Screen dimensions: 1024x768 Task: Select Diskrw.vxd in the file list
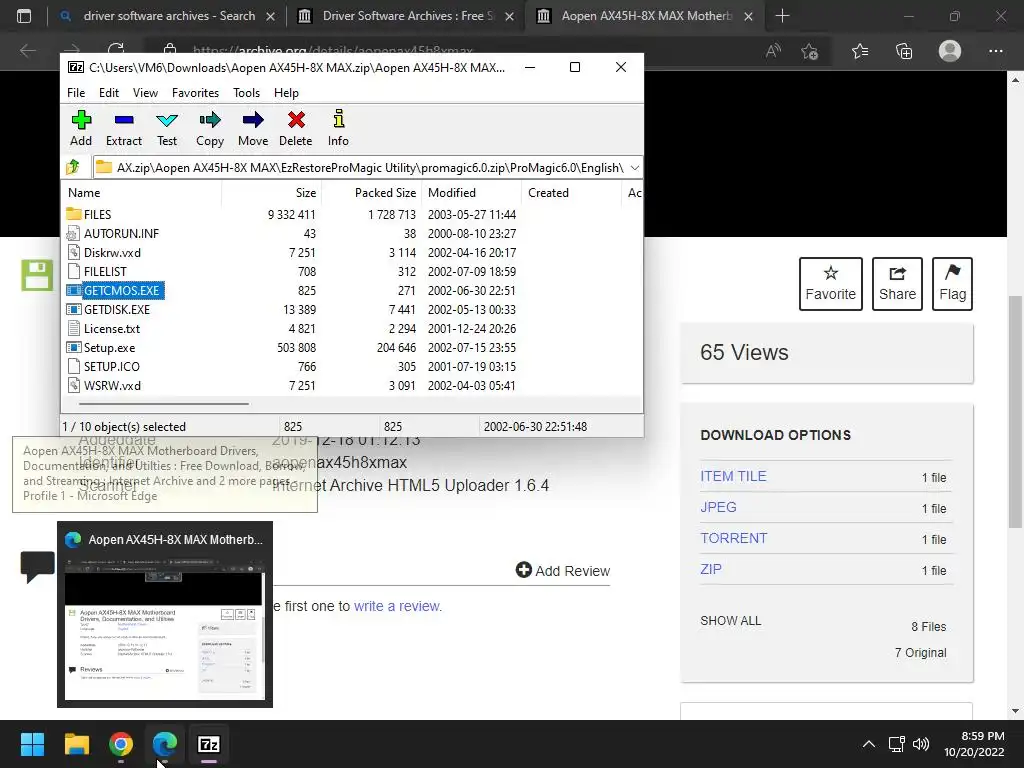pyautogui.click(x=112, y=252)
